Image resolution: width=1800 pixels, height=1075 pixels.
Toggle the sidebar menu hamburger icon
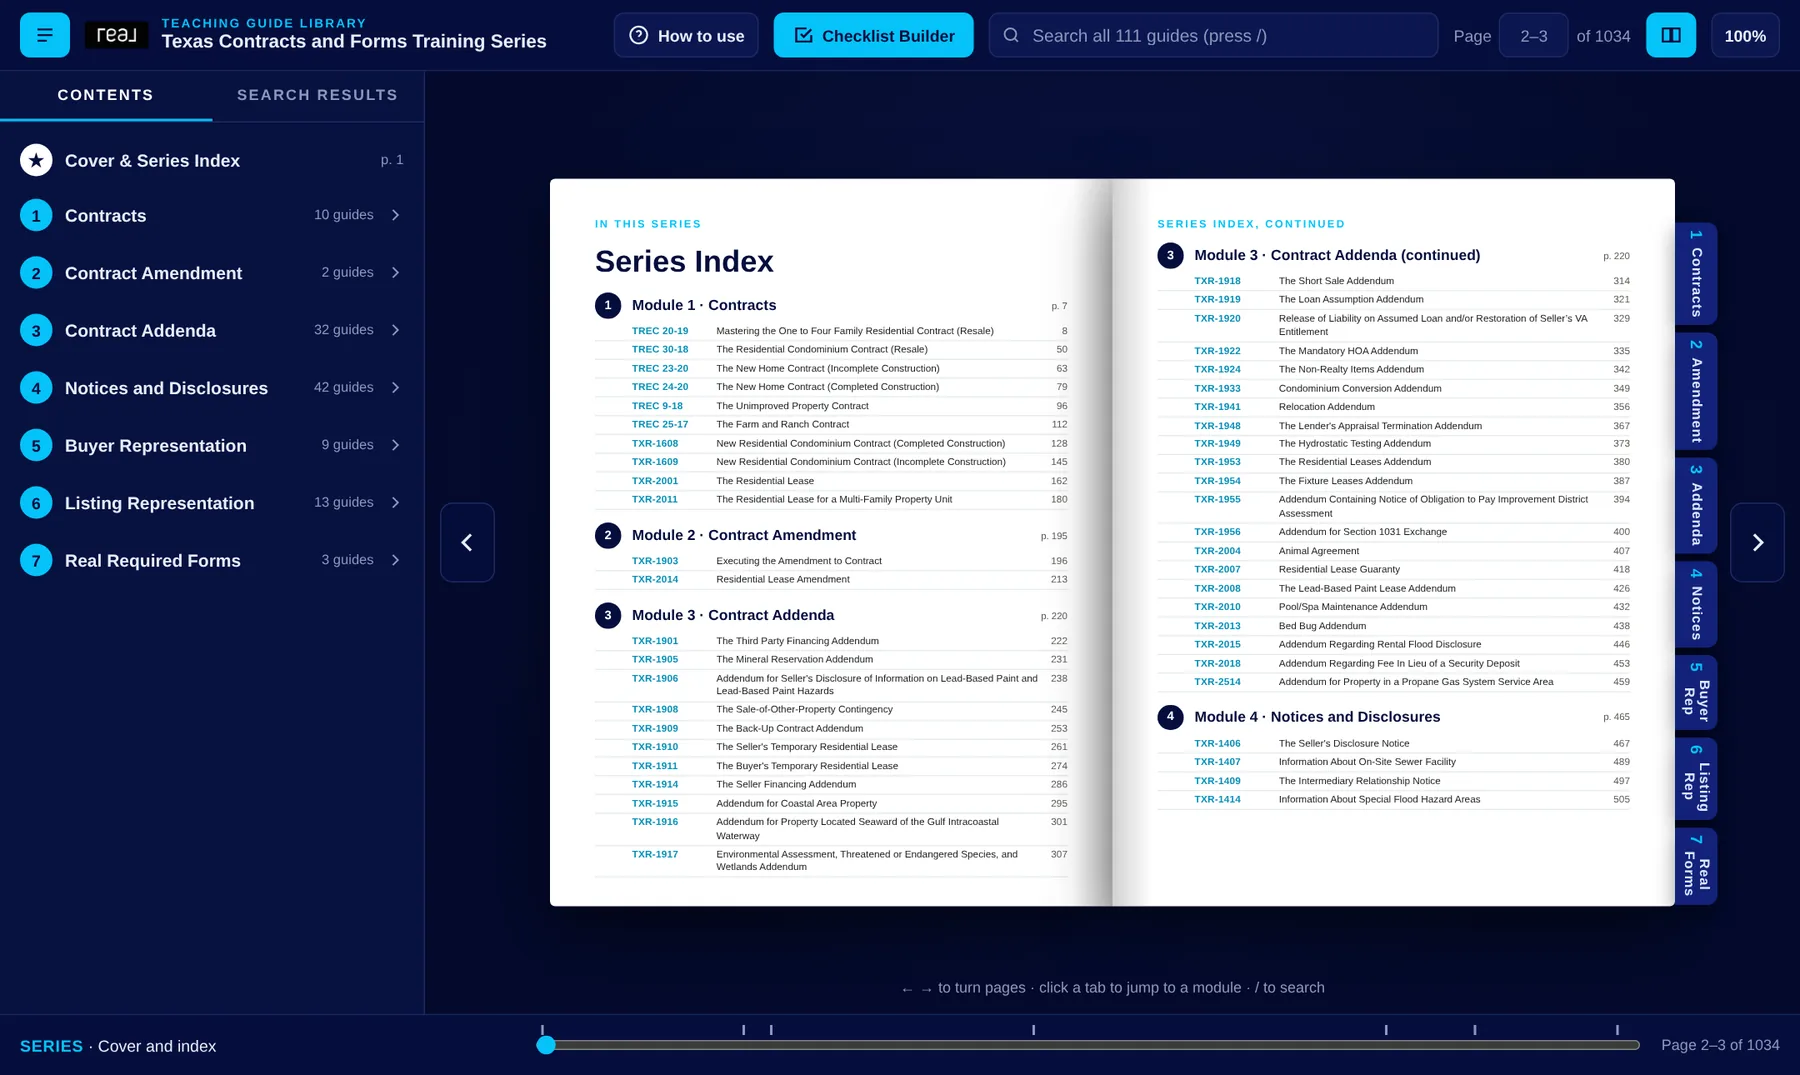(44, 35)
